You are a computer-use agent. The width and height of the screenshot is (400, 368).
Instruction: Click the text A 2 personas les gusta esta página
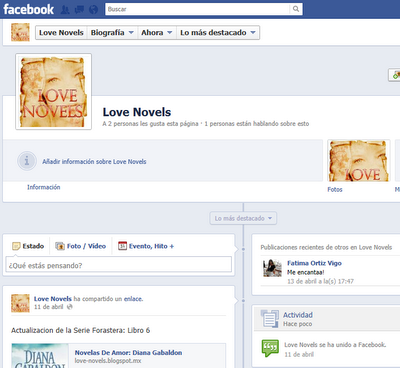pos(150,124)
